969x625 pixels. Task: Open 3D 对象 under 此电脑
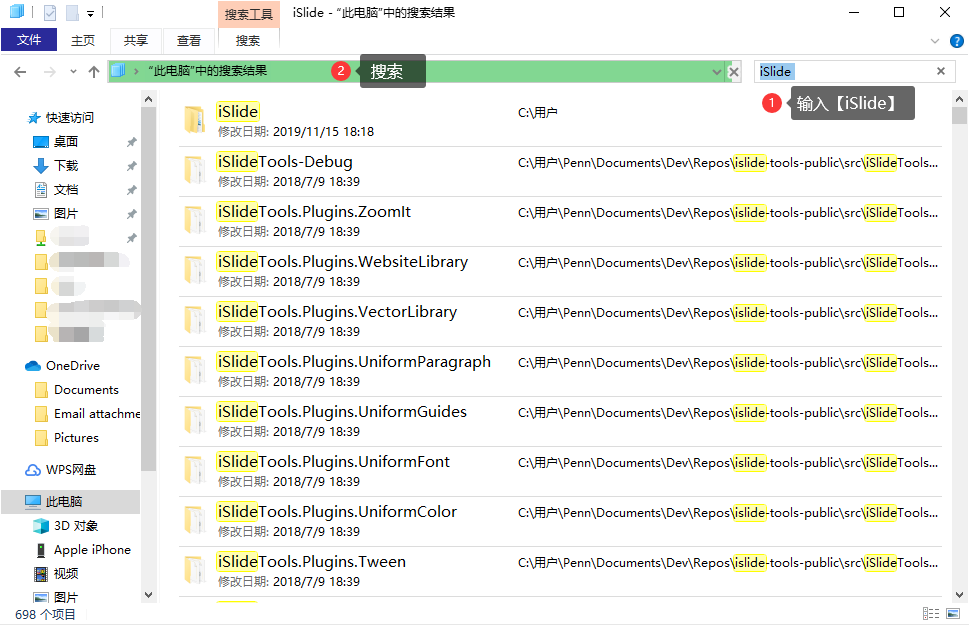click(x=75, y=526)
